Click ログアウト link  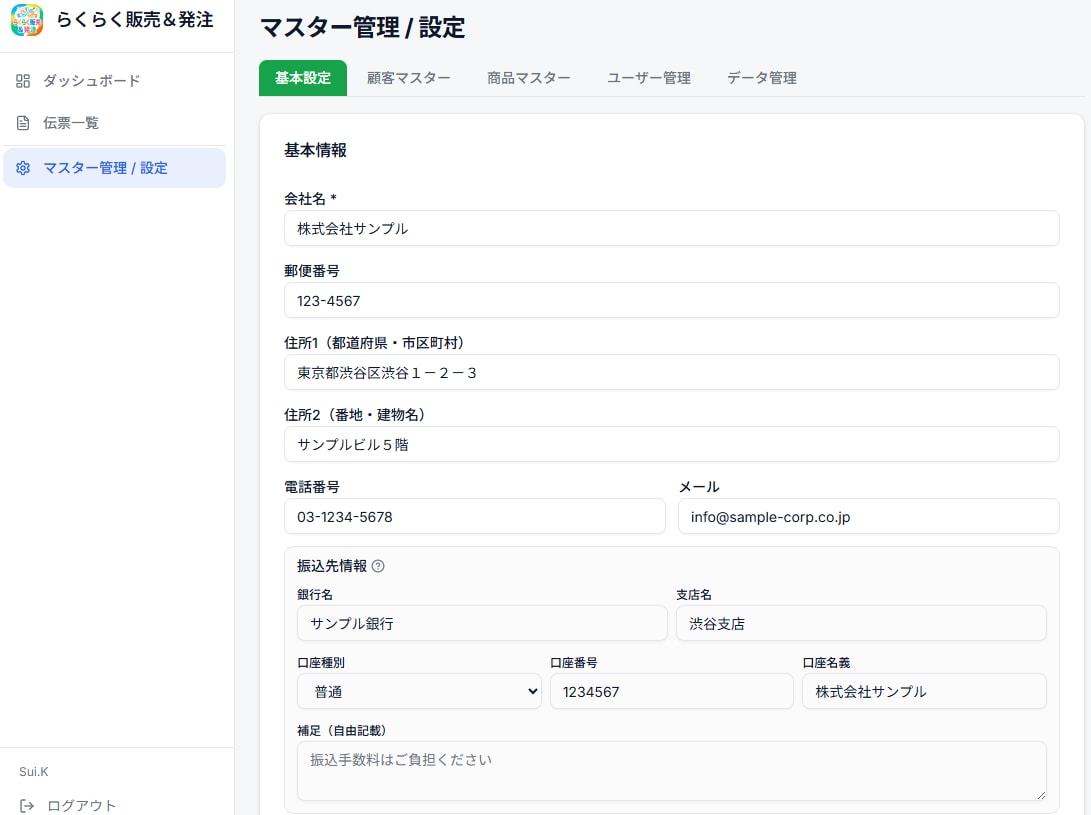pos(81,806)
